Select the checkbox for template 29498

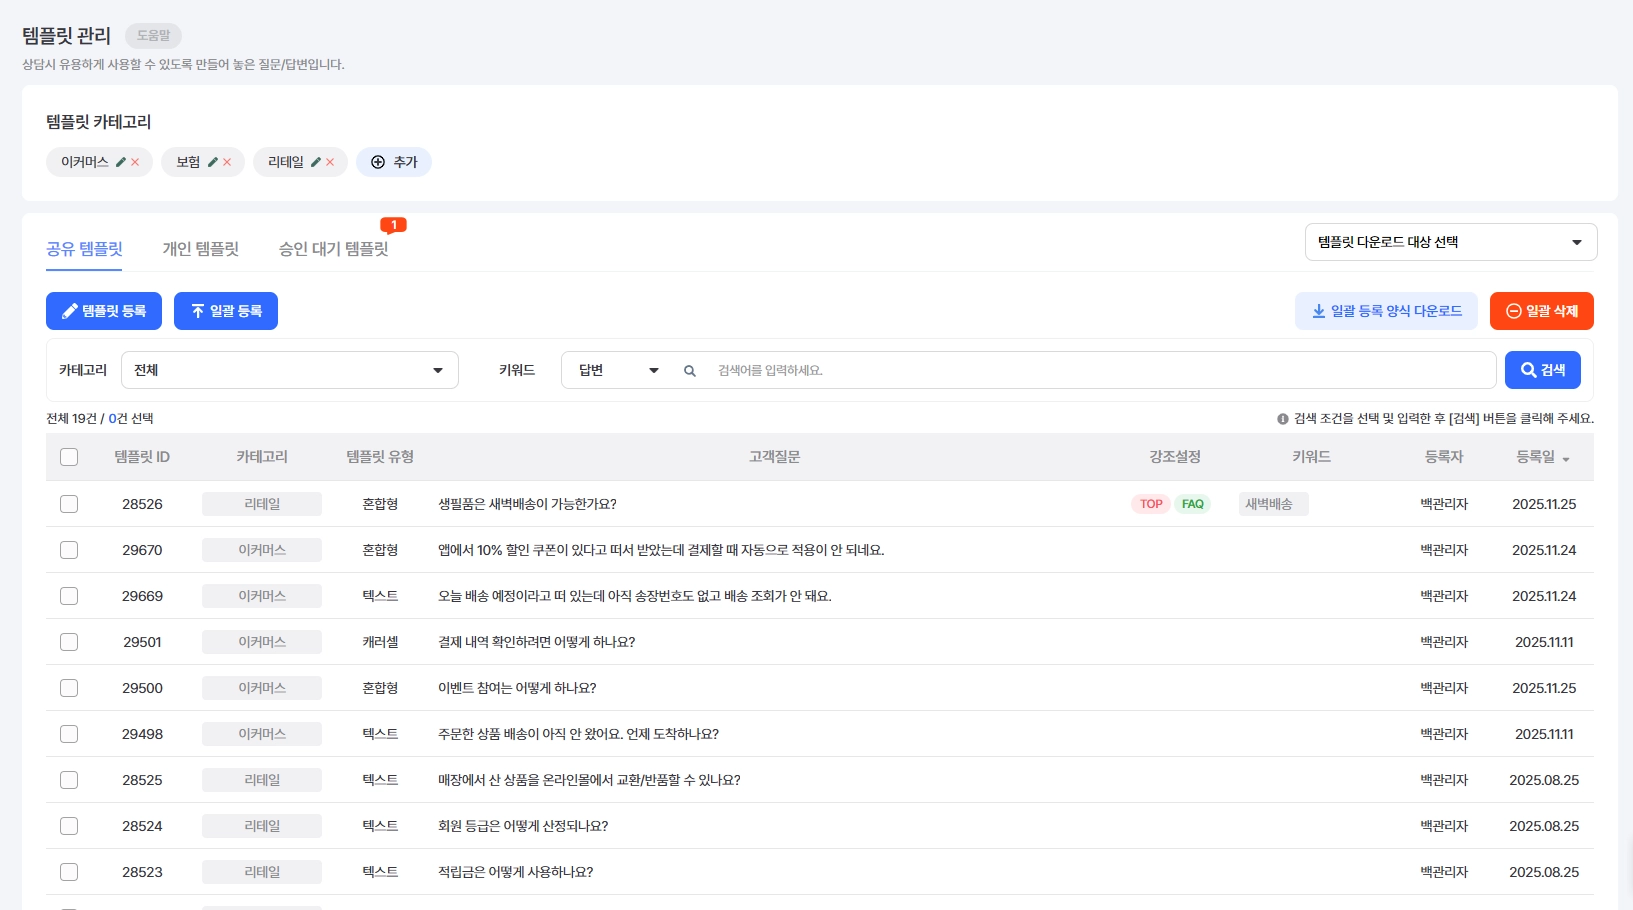[x=69, y=734]
